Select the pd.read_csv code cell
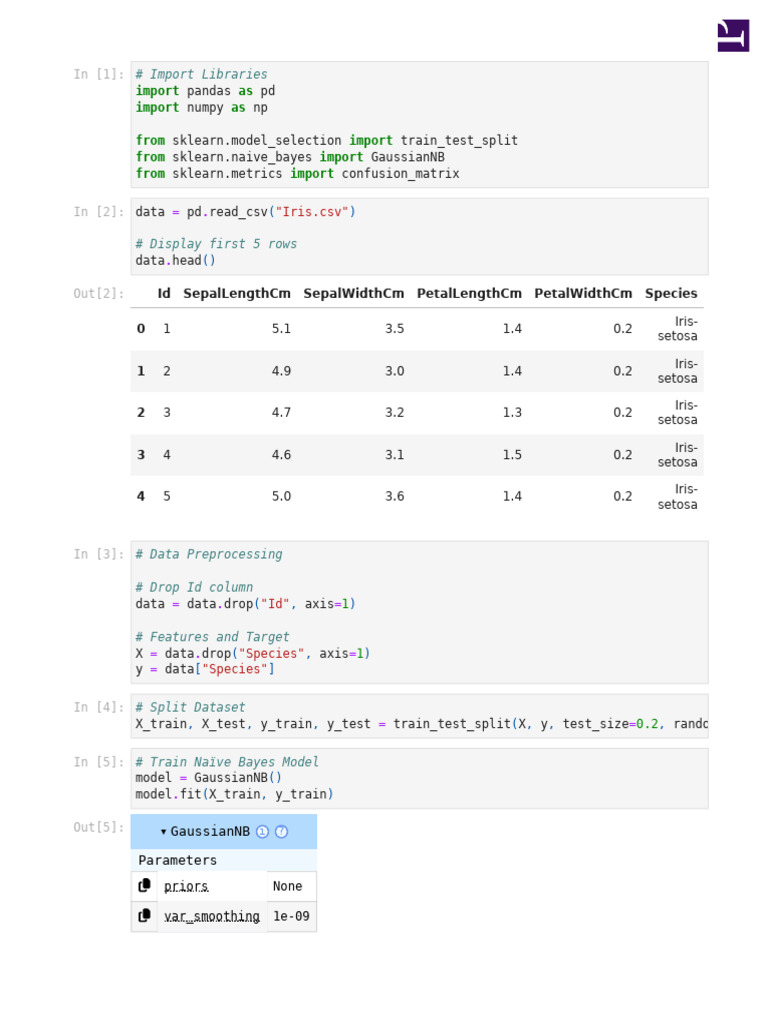This screenshot has height=1024, width=768. pos(419,236)
